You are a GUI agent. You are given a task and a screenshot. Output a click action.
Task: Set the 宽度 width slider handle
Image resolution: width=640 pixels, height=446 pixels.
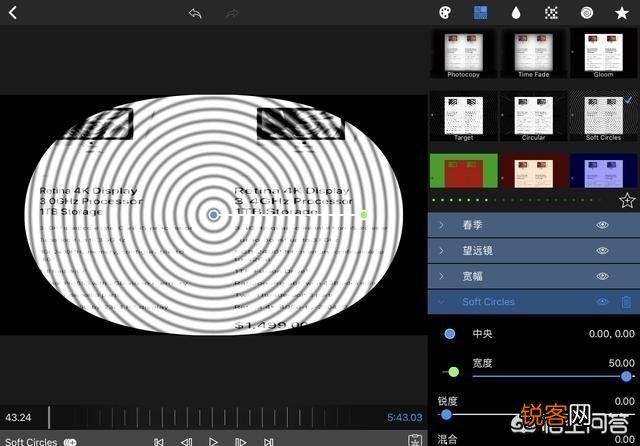pyautogui.click(x=626, y=377)
